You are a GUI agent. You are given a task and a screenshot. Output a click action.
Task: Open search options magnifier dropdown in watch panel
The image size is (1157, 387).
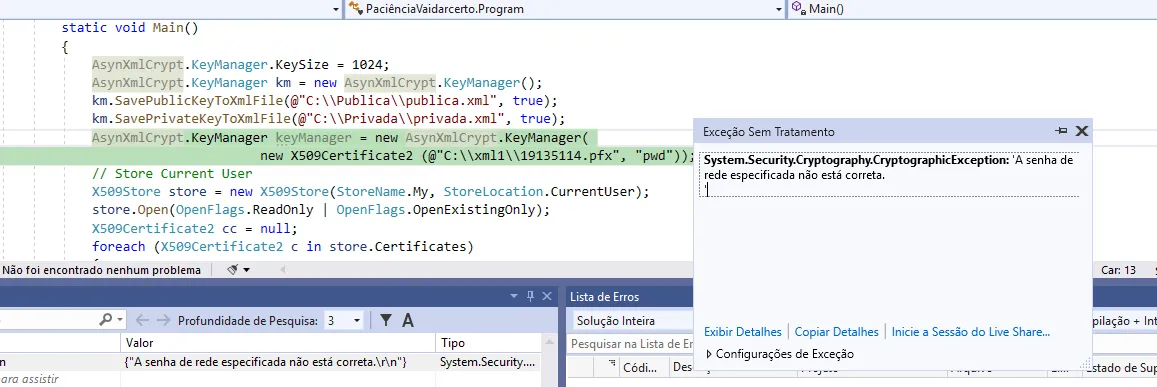coord(111,320)
